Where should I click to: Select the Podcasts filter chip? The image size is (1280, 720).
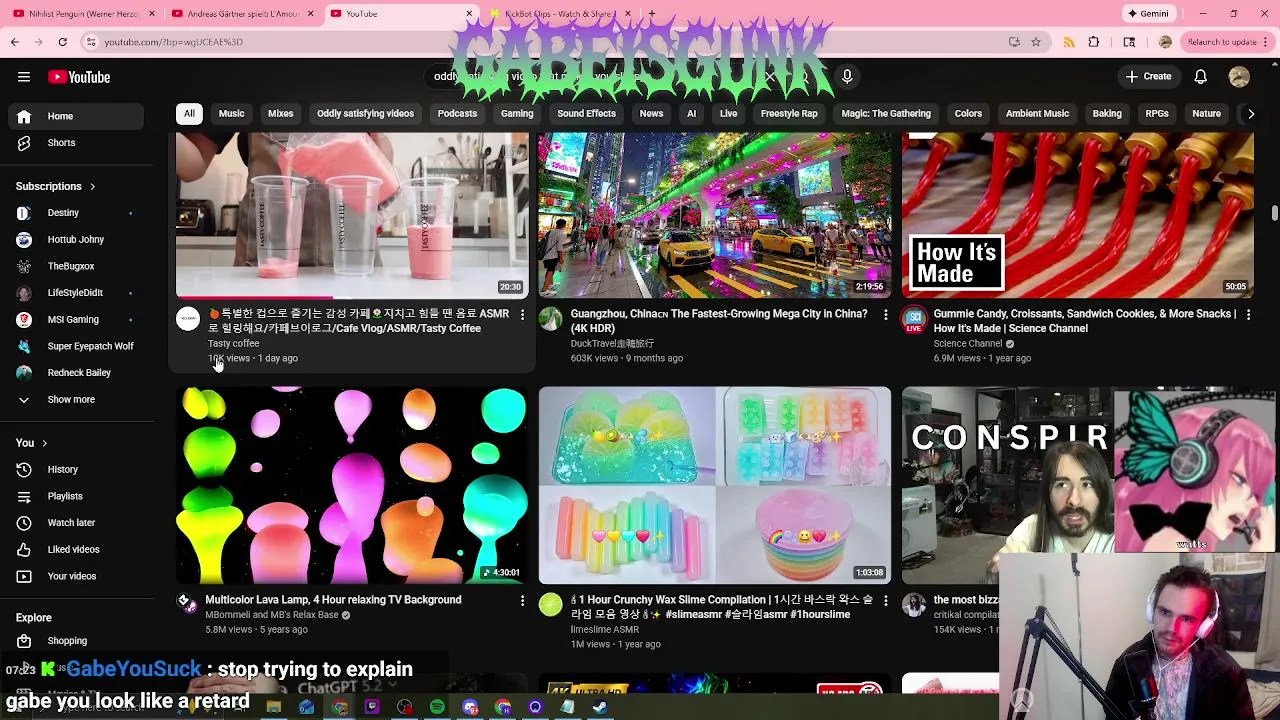coord(457,114)
